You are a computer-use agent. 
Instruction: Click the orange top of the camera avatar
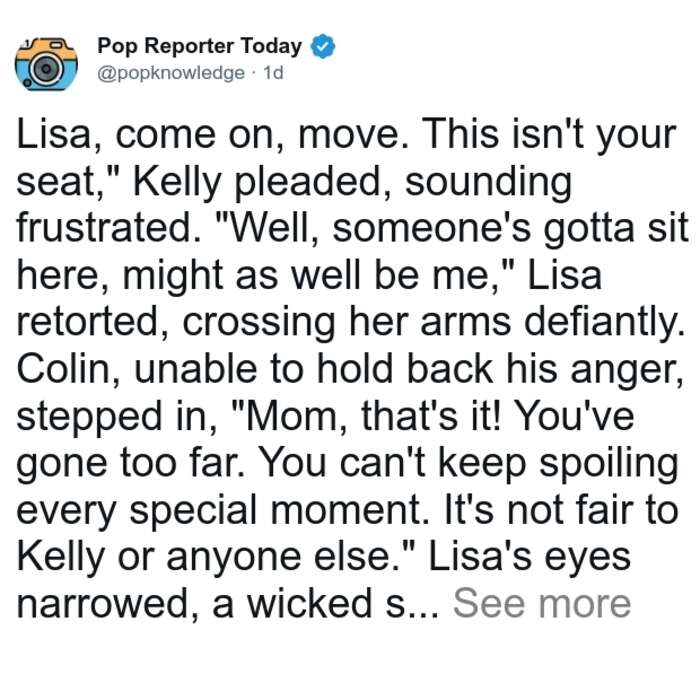pyautogui.click(x=46, y=48)
